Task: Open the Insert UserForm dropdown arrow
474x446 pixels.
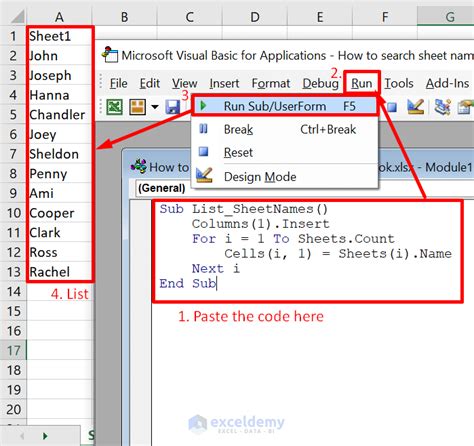Action: [155, 107]
